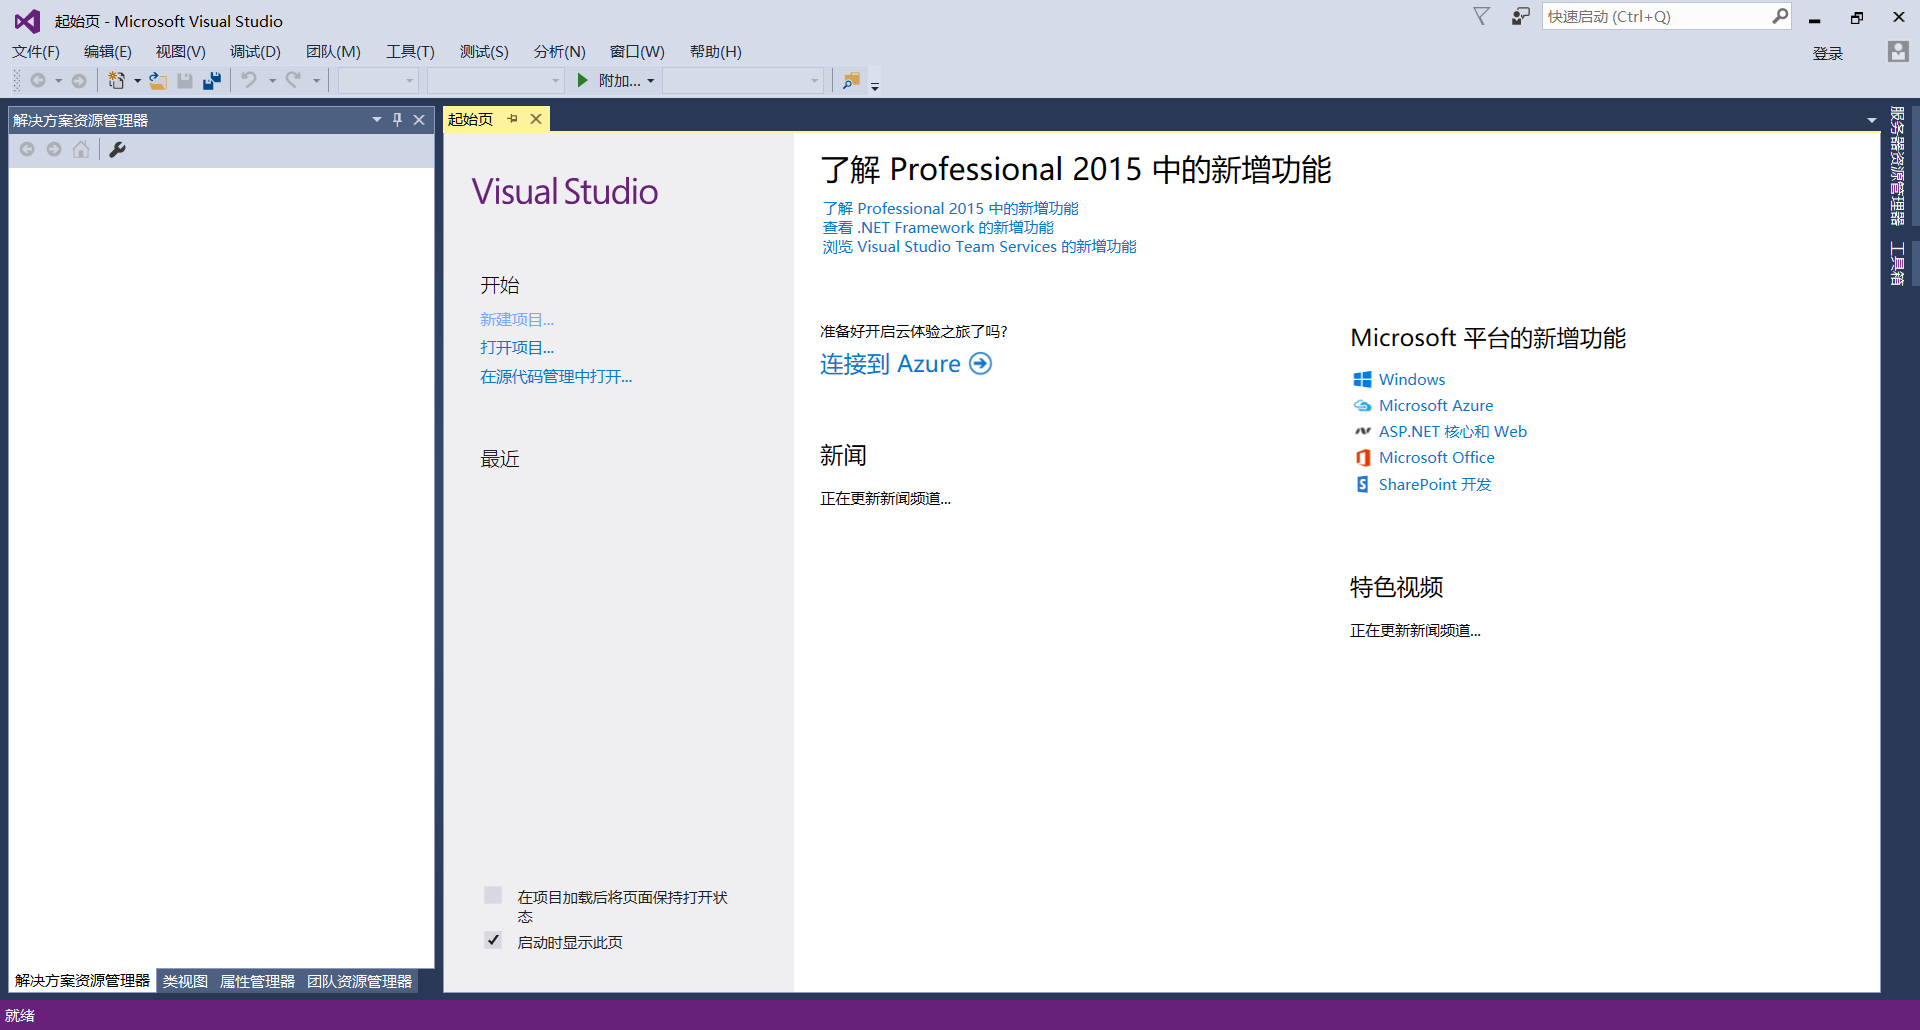Uncheck 启动时显示此页 checkbox
The image size is (1920, 1030).
tap(493, 940)
